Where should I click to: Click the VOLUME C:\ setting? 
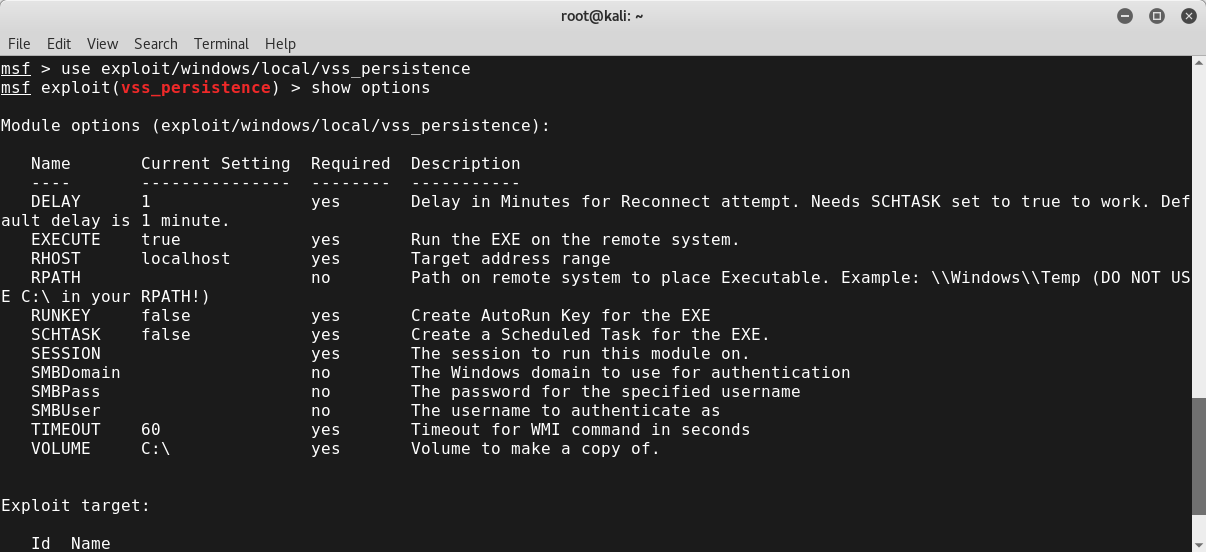pos(156,449)
